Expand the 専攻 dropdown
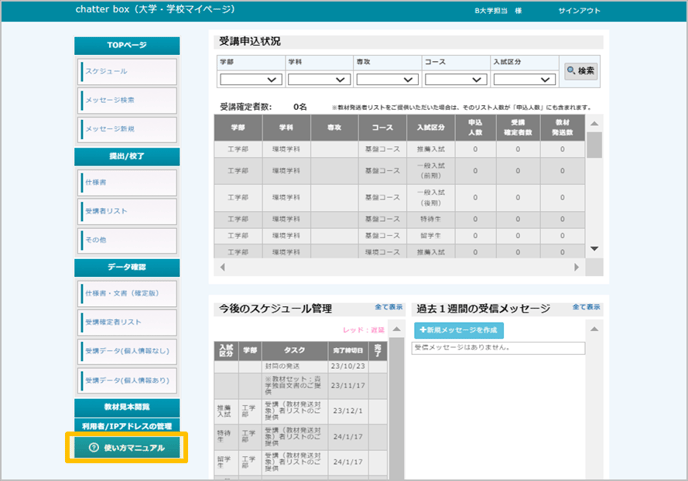The width and height of the screenshot is (688, 481). coord(387,79)
